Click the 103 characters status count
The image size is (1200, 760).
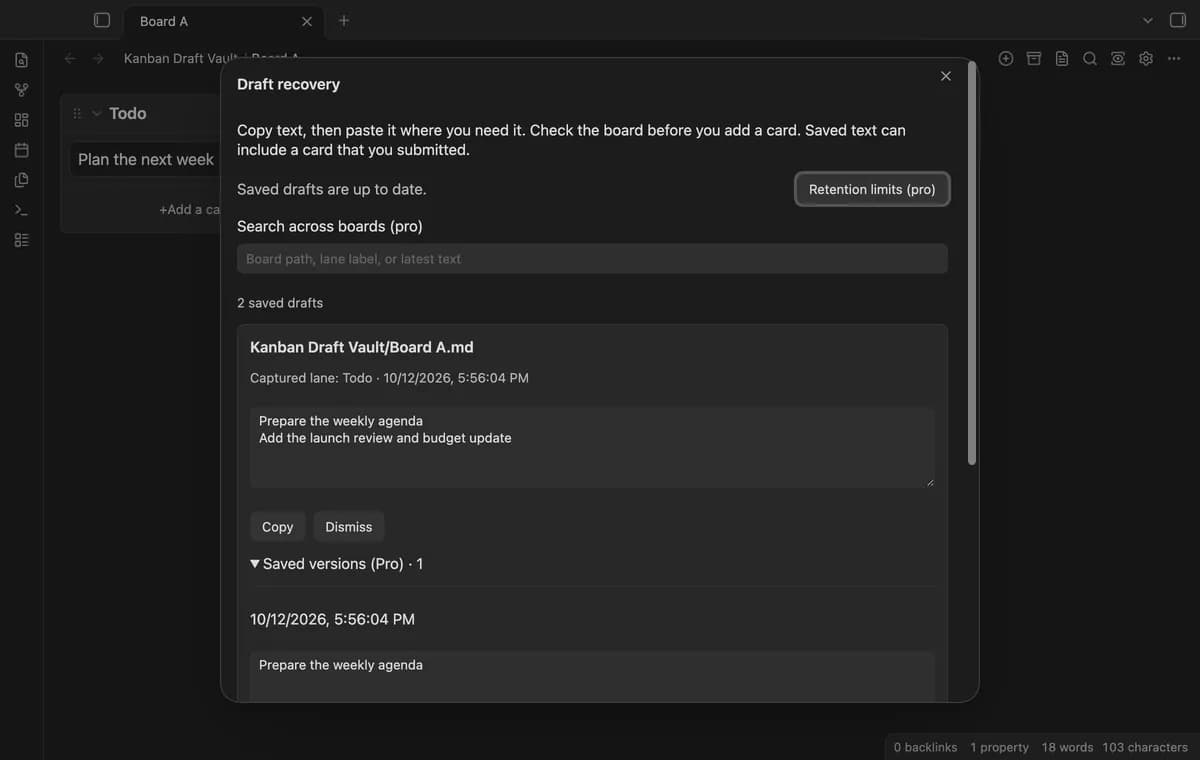(1145, 747)
